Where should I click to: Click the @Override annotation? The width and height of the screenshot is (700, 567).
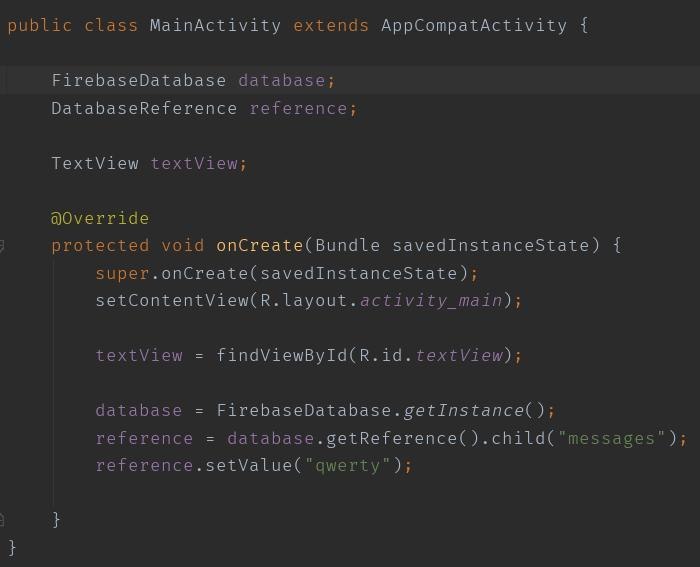tap(100, 218)
